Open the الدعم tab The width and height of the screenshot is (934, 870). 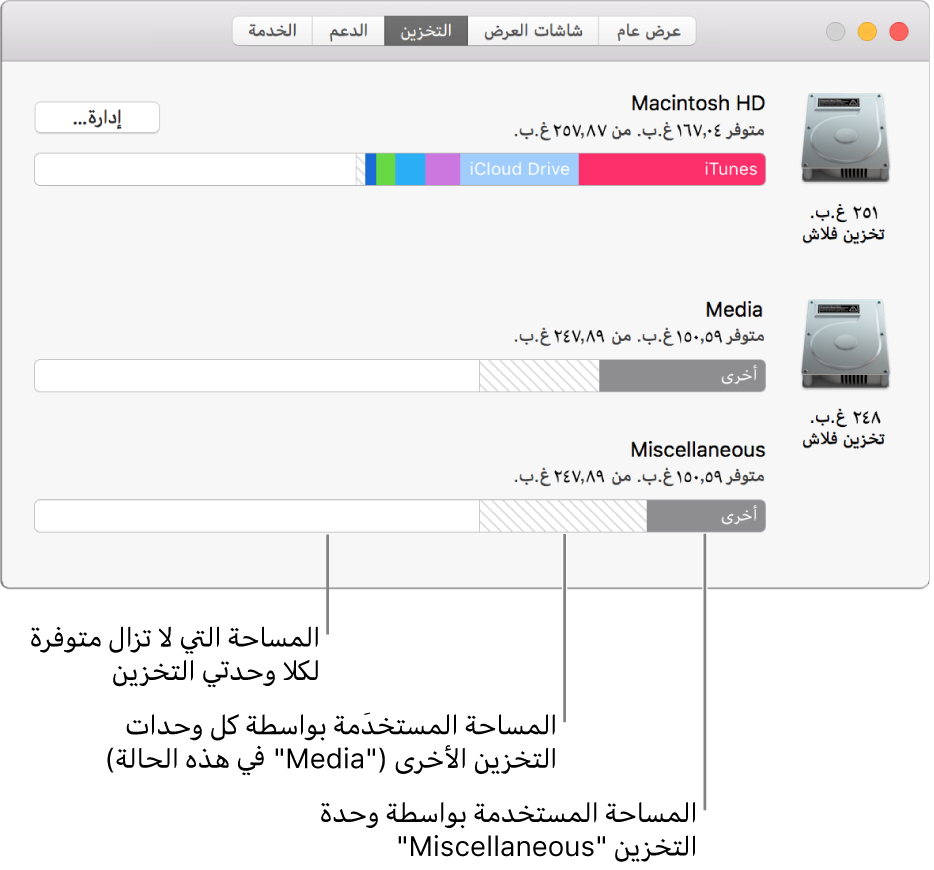[x=348, y=31]
